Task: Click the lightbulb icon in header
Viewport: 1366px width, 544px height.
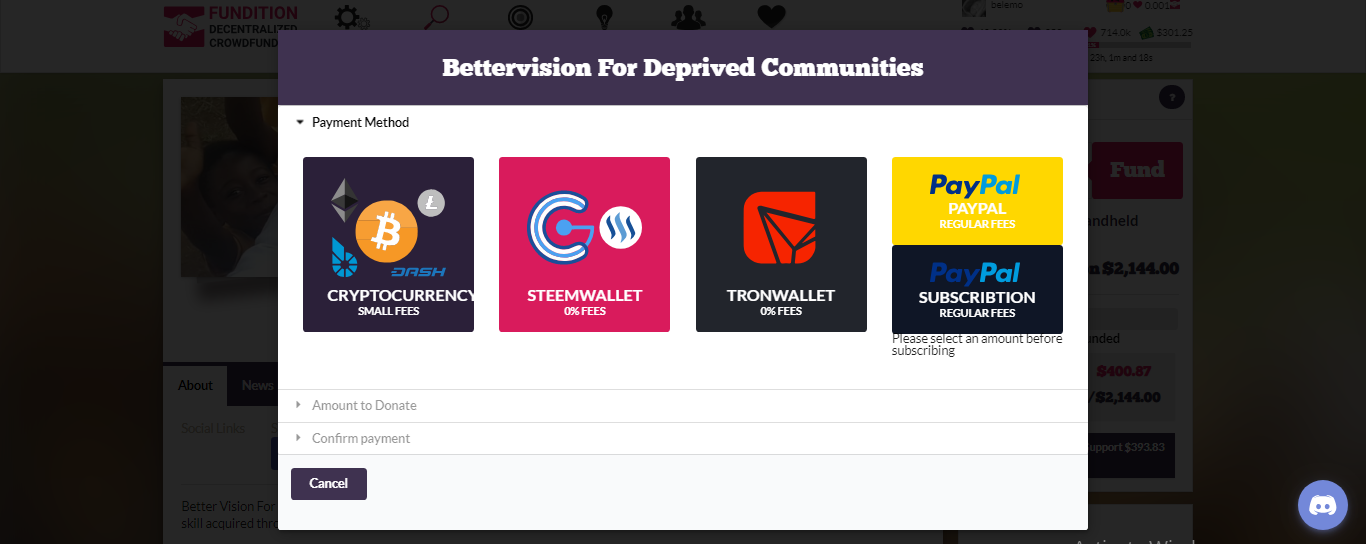Action: 604,17
